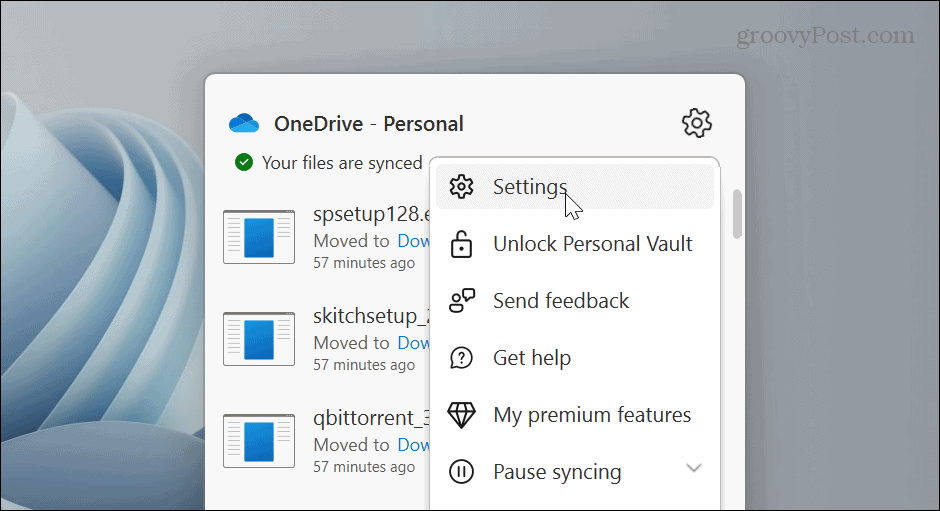Click the skitchsetup_ file name
940x511 pixels.
coord(371,316)
